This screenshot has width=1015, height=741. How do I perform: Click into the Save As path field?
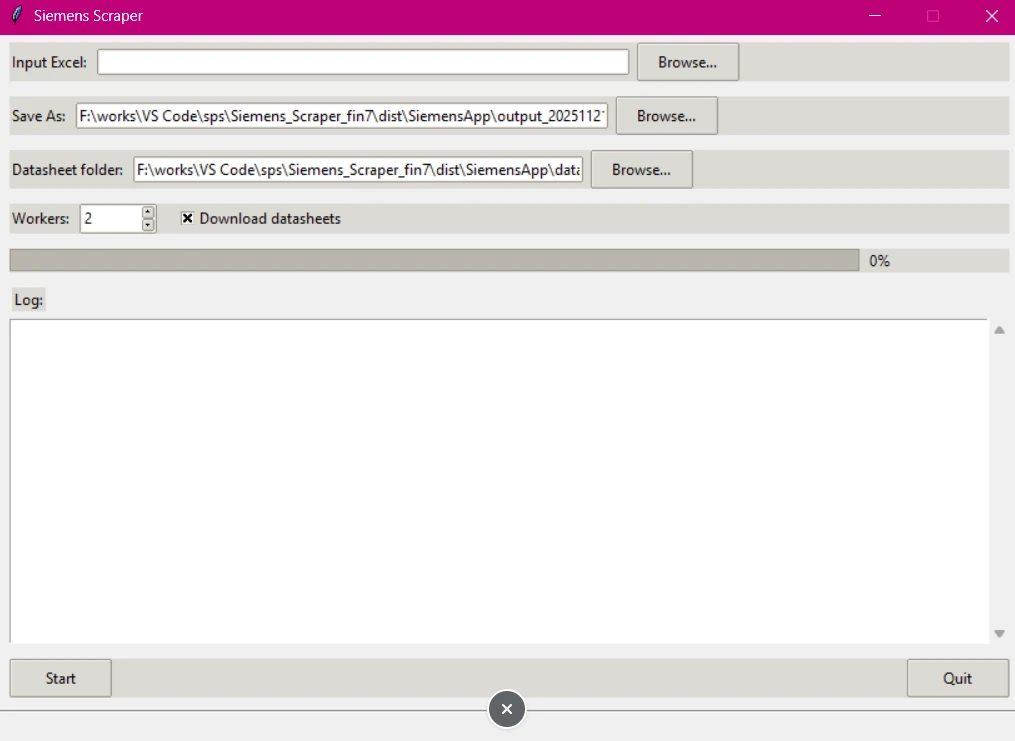[342, 116]
